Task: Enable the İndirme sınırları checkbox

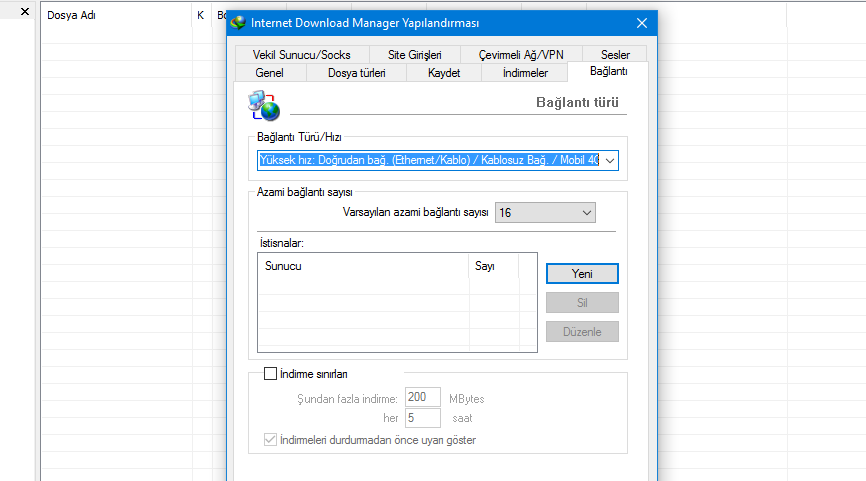Action: (270, 374)
